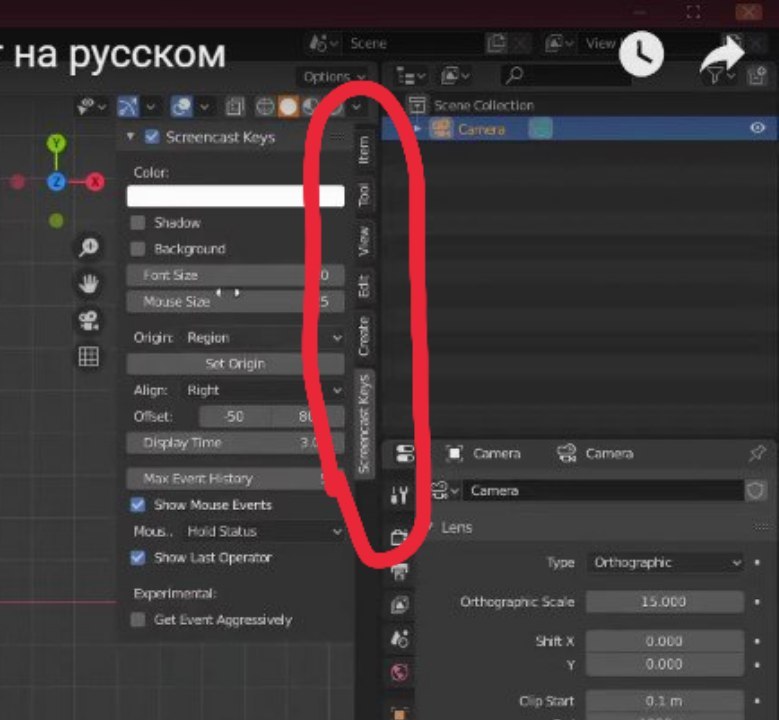Select wireframe viewport shading sphere
Screen dimensions: 779x720
[265, 106]
